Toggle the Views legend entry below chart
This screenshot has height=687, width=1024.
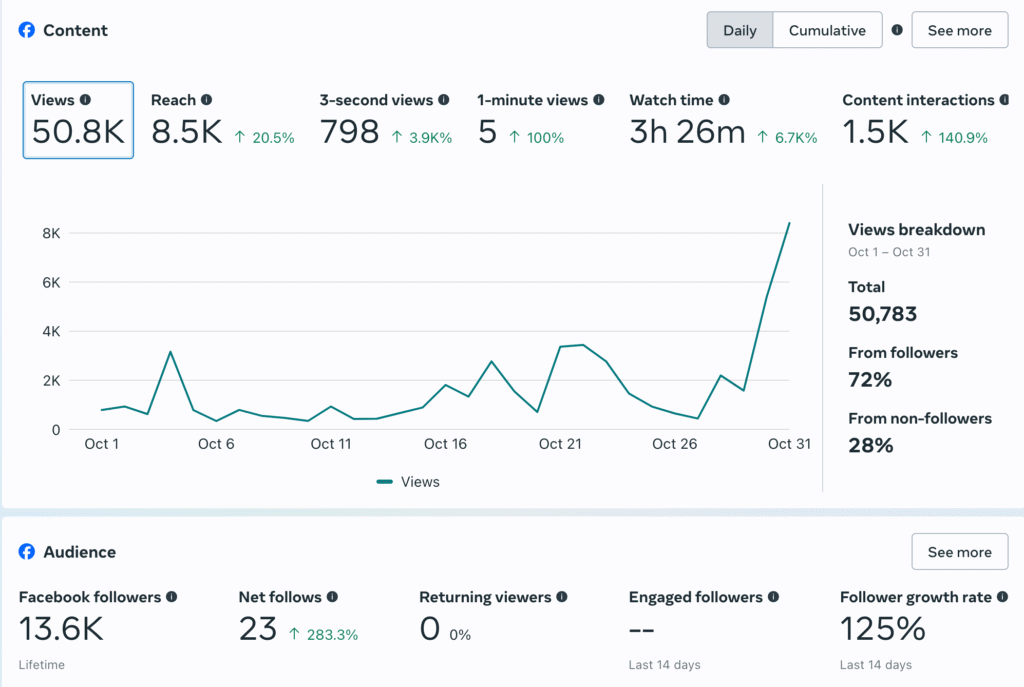tap(408, 482)
